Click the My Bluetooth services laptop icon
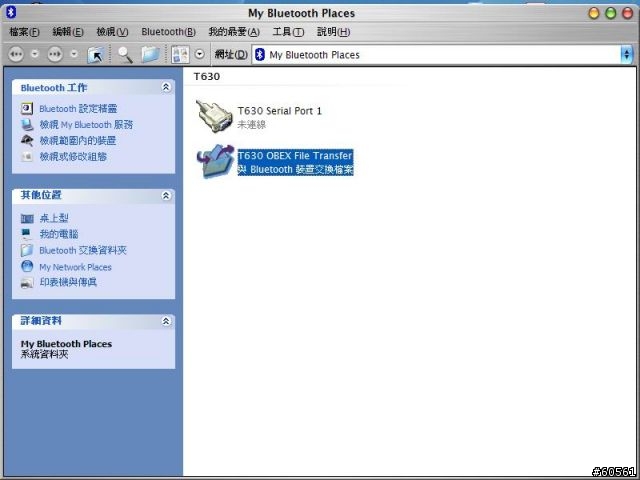 click(x=27, y=124)
